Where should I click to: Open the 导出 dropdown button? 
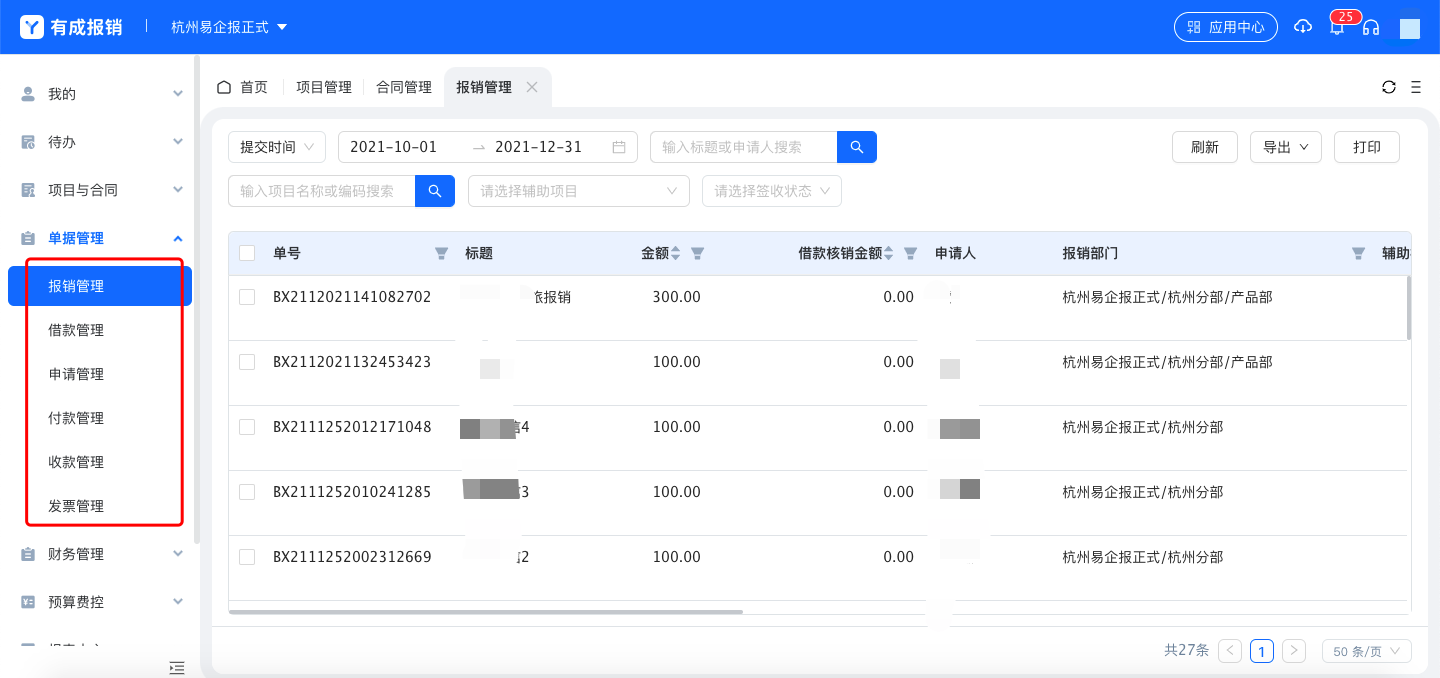[x=1286, y=147]
